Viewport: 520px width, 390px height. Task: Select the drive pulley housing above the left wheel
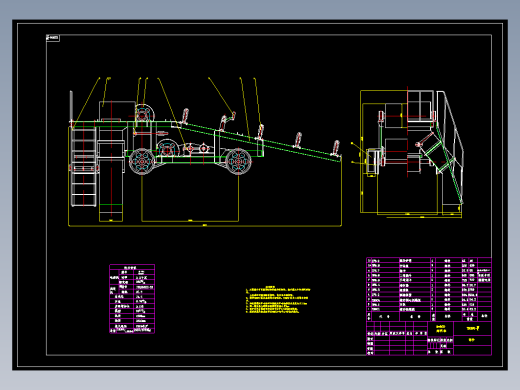click(x=145, y=114)
